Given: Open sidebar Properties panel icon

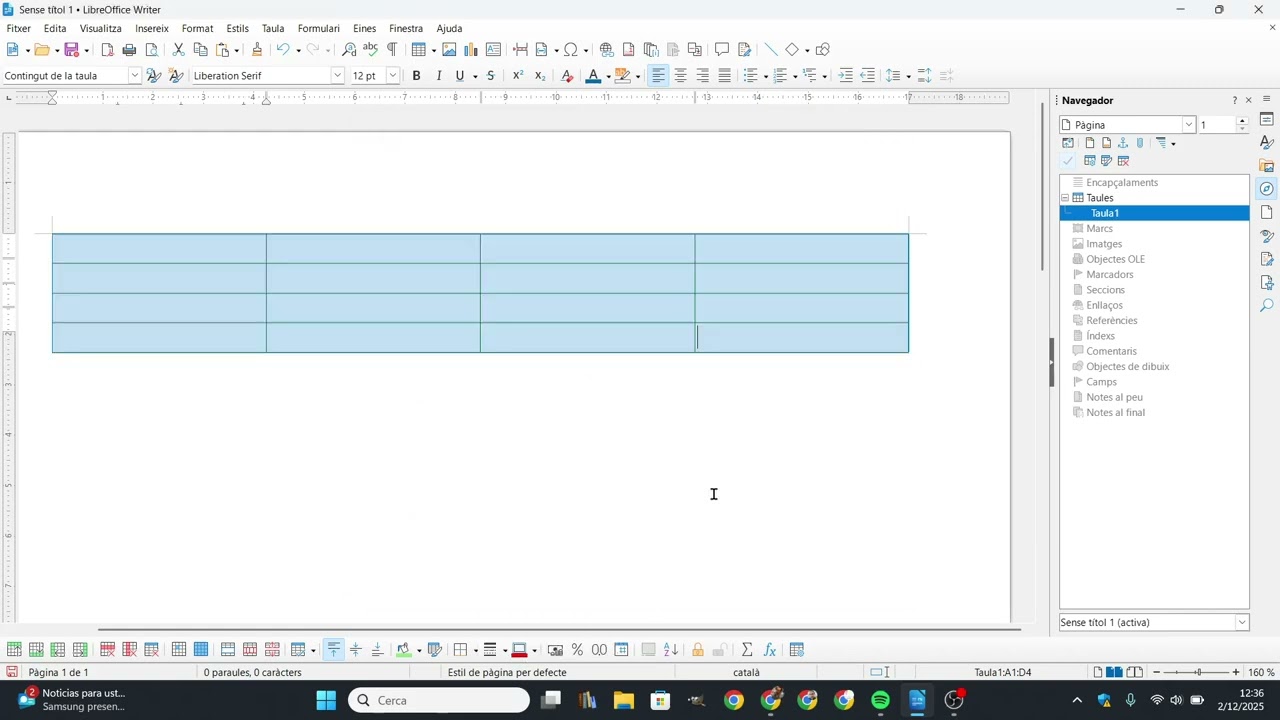Looking at the screenshot, I should (1267, 119).
